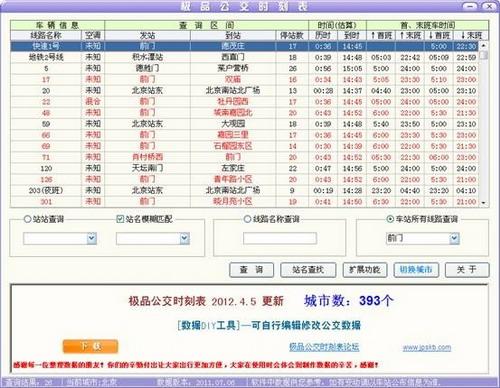The image size is (500, 388).
Task: Click the 大观园 arrival cell
Action: pos(233,124)
